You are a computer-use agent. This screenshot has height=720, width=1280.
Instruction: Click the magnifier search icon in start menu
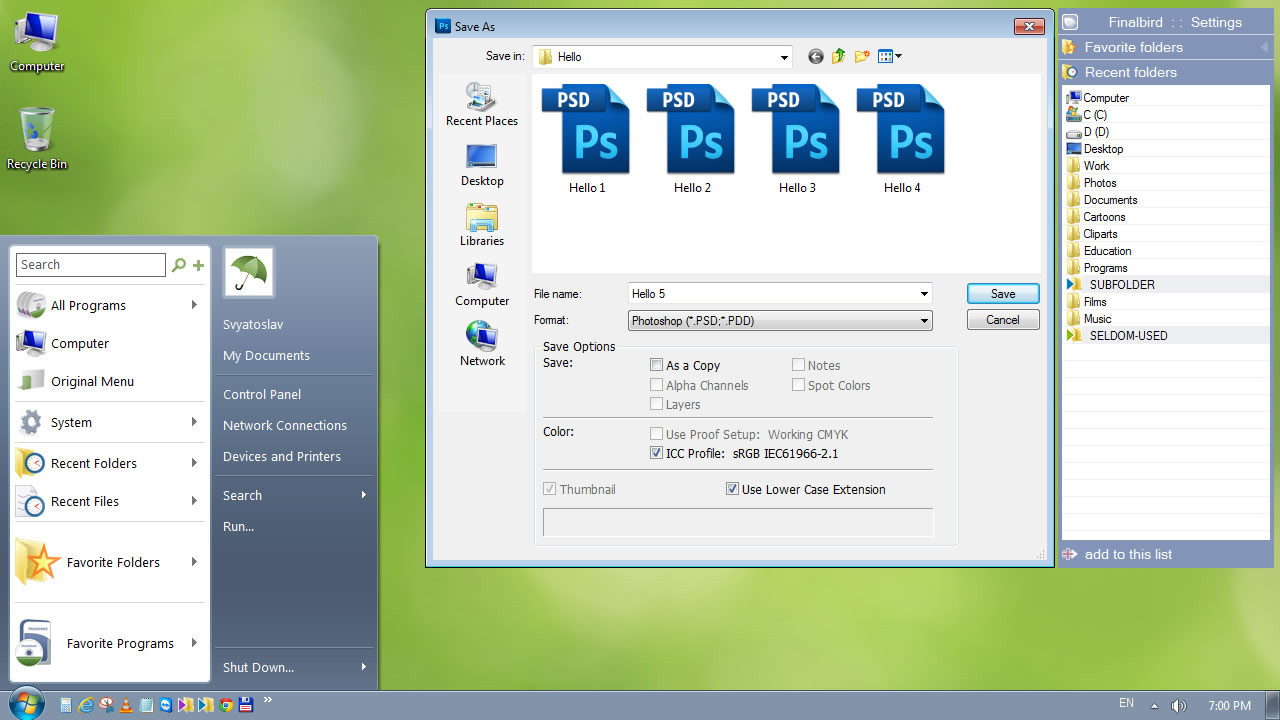[x=179, y=265]
